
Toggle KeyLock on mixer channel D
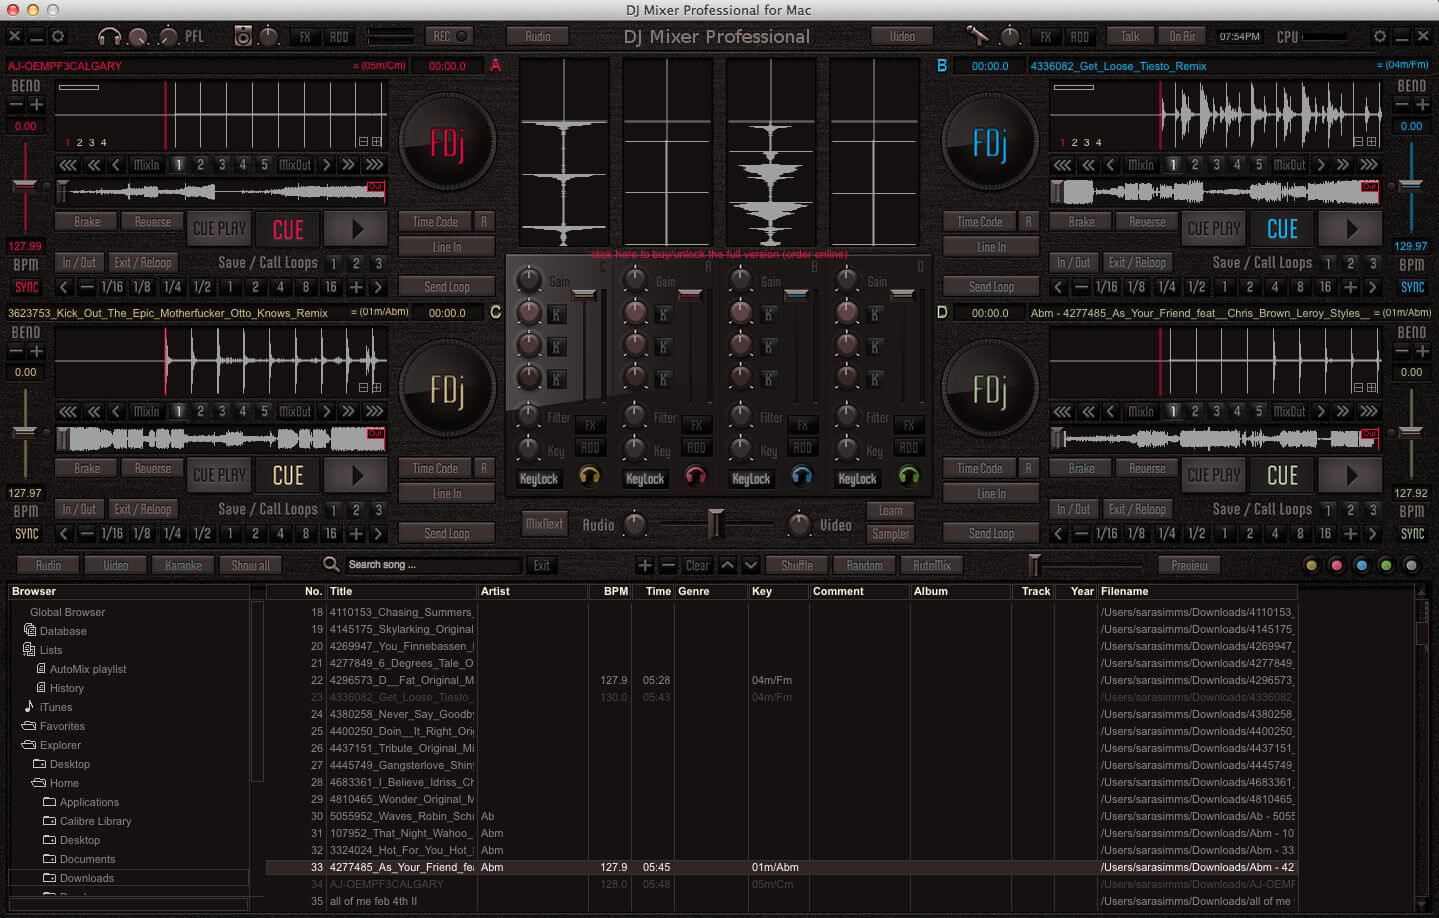(857, 479)
